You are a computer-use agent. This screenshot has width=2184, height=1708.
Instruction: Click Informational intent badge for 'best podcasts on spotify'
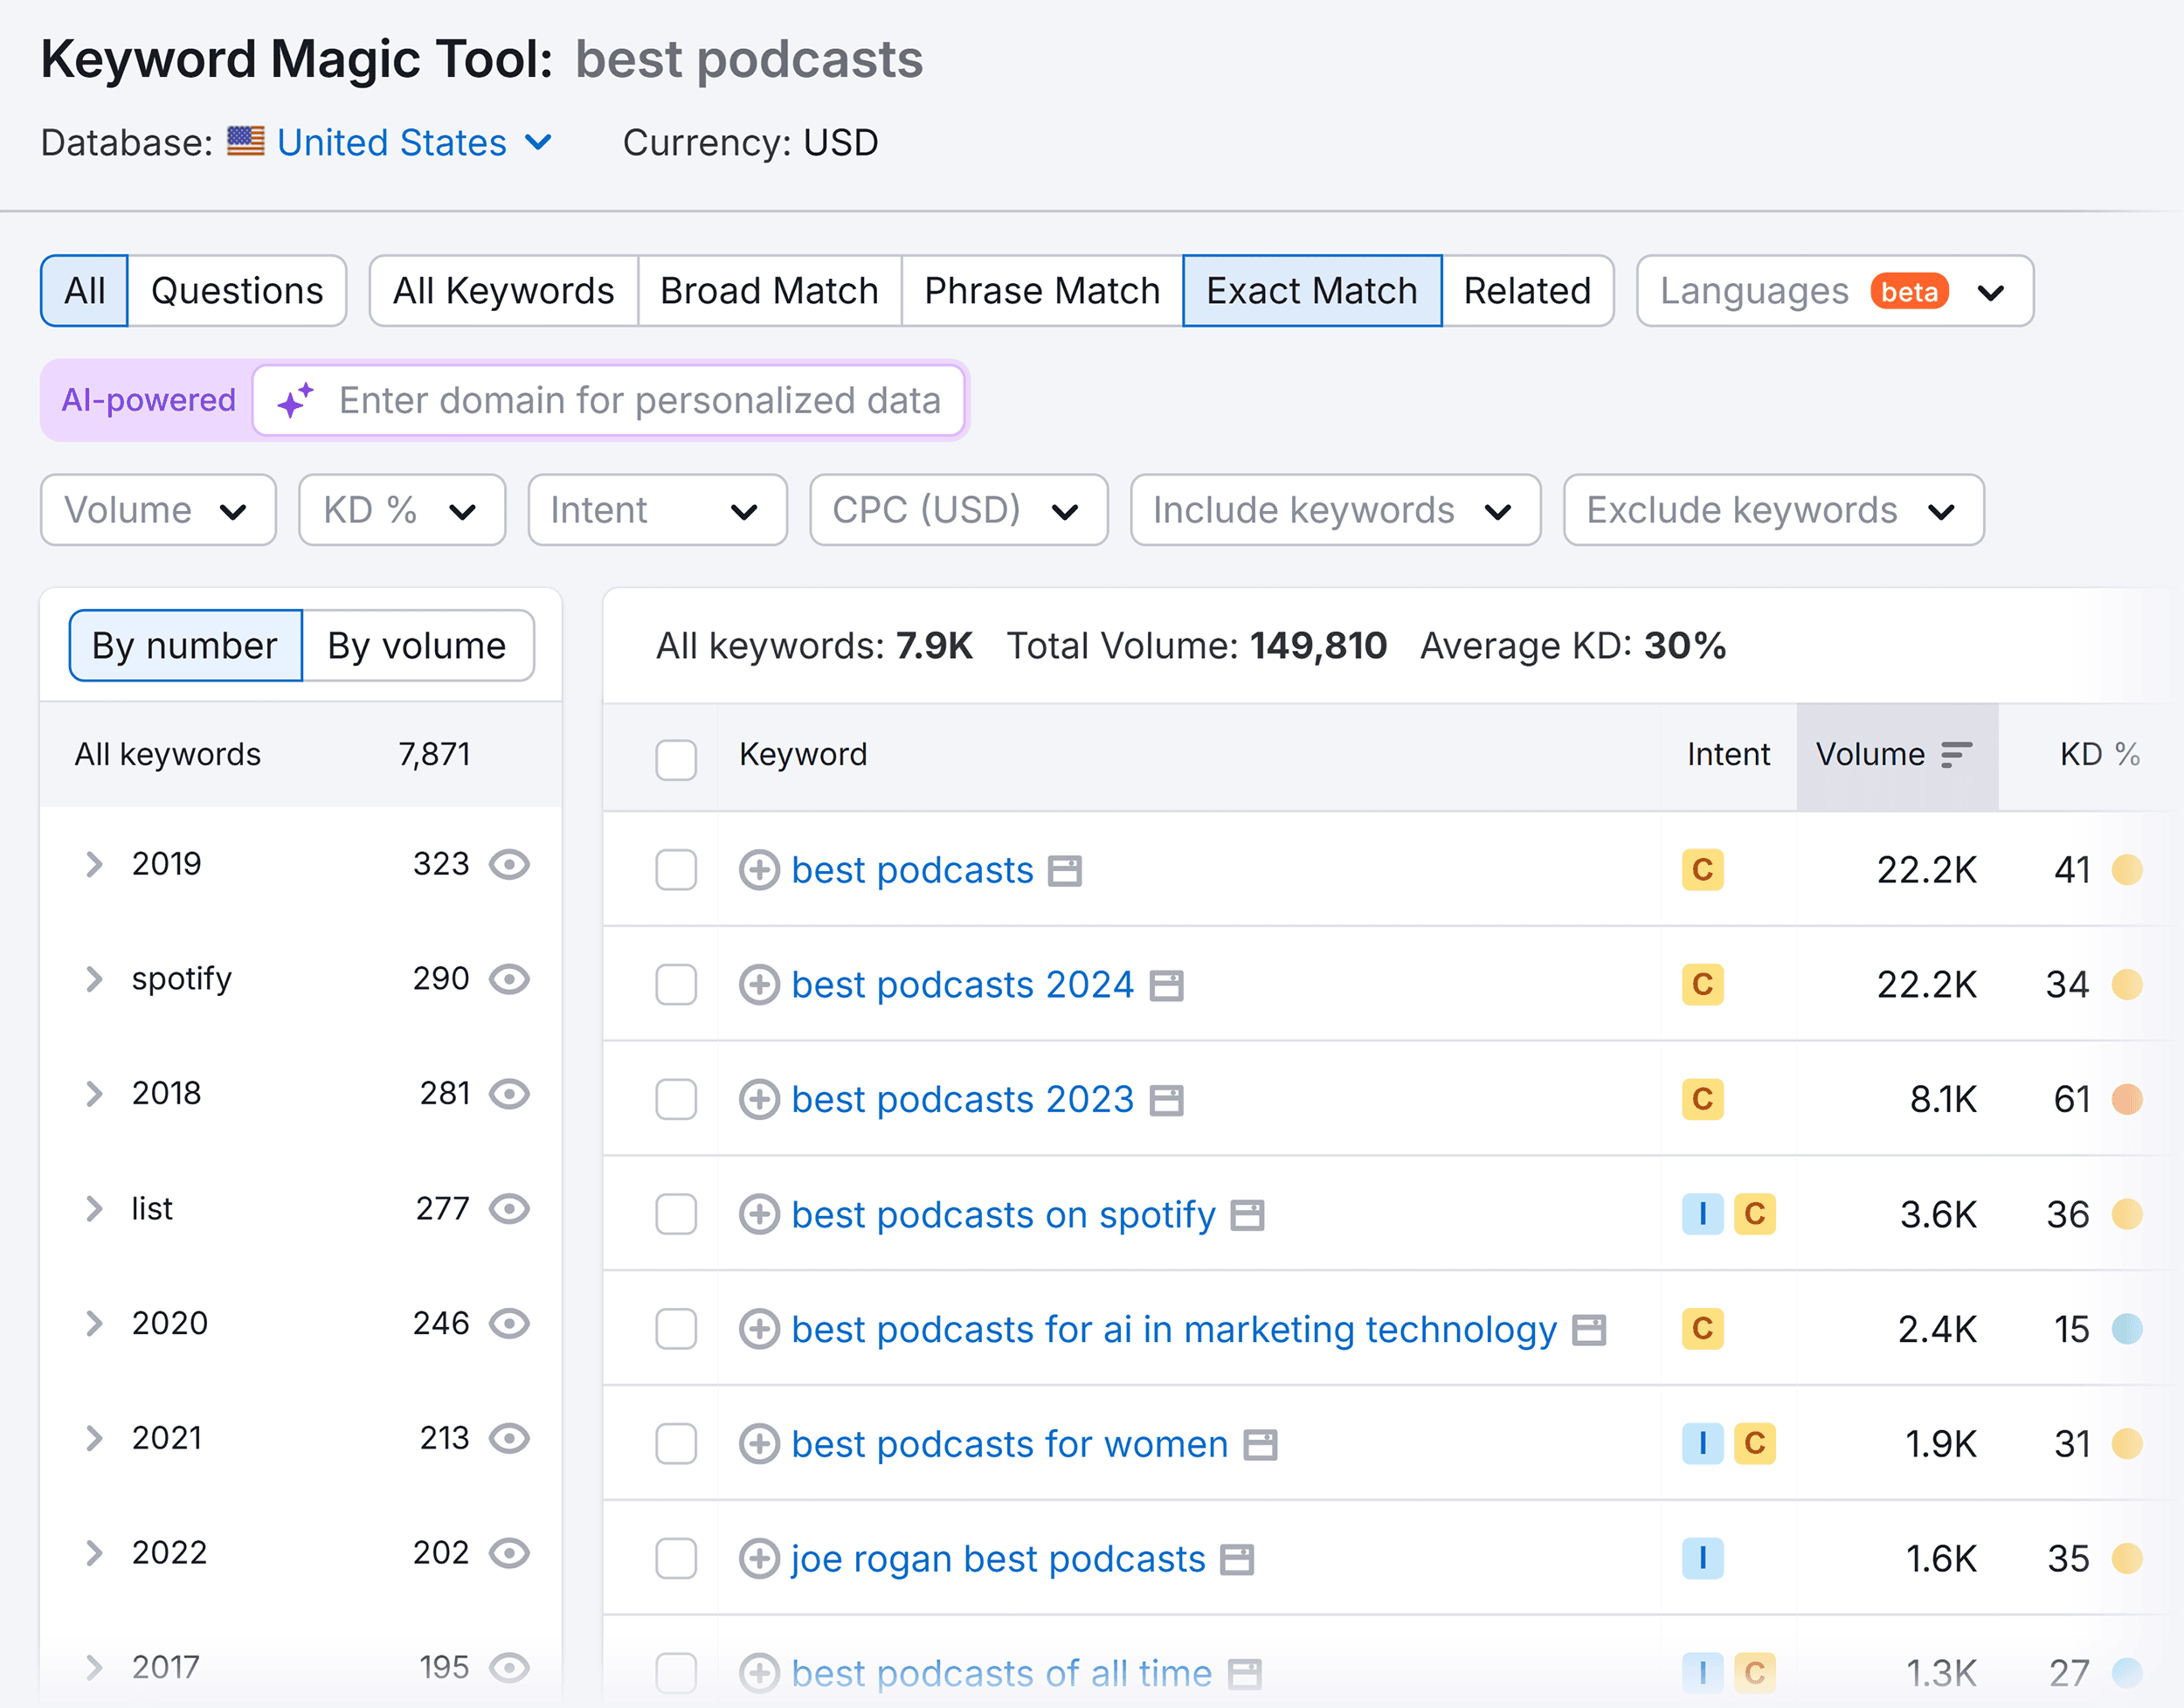1702,1214
